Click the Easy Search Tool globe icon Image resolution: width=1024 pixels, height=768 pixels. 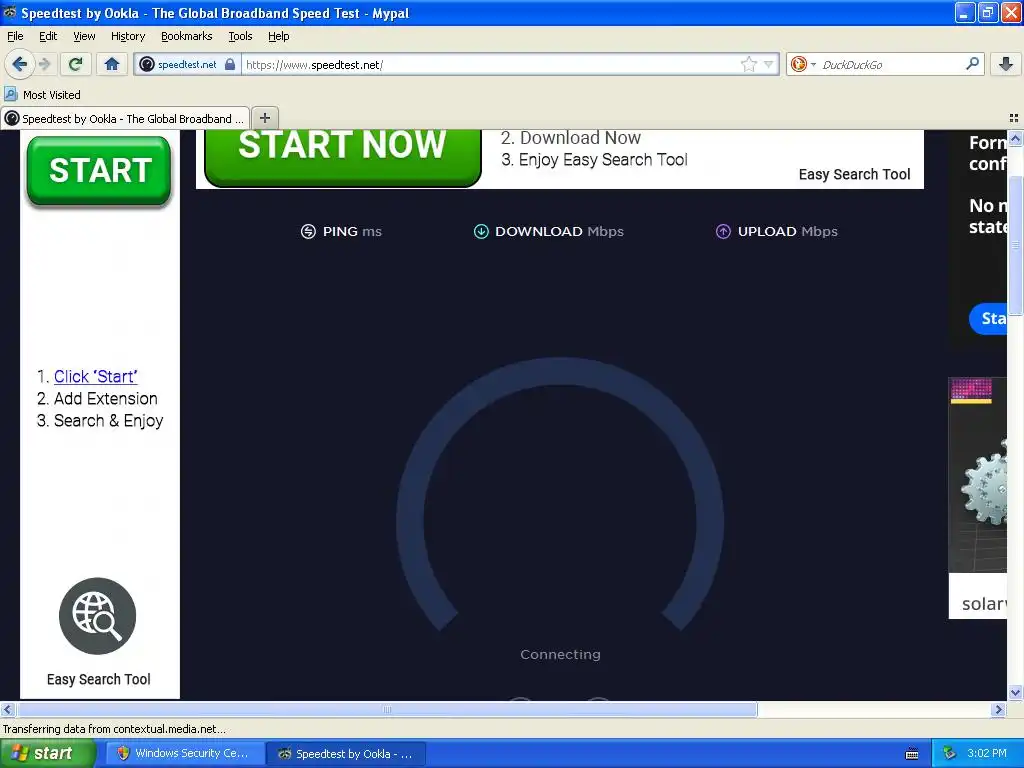click(x=97, y=616)
